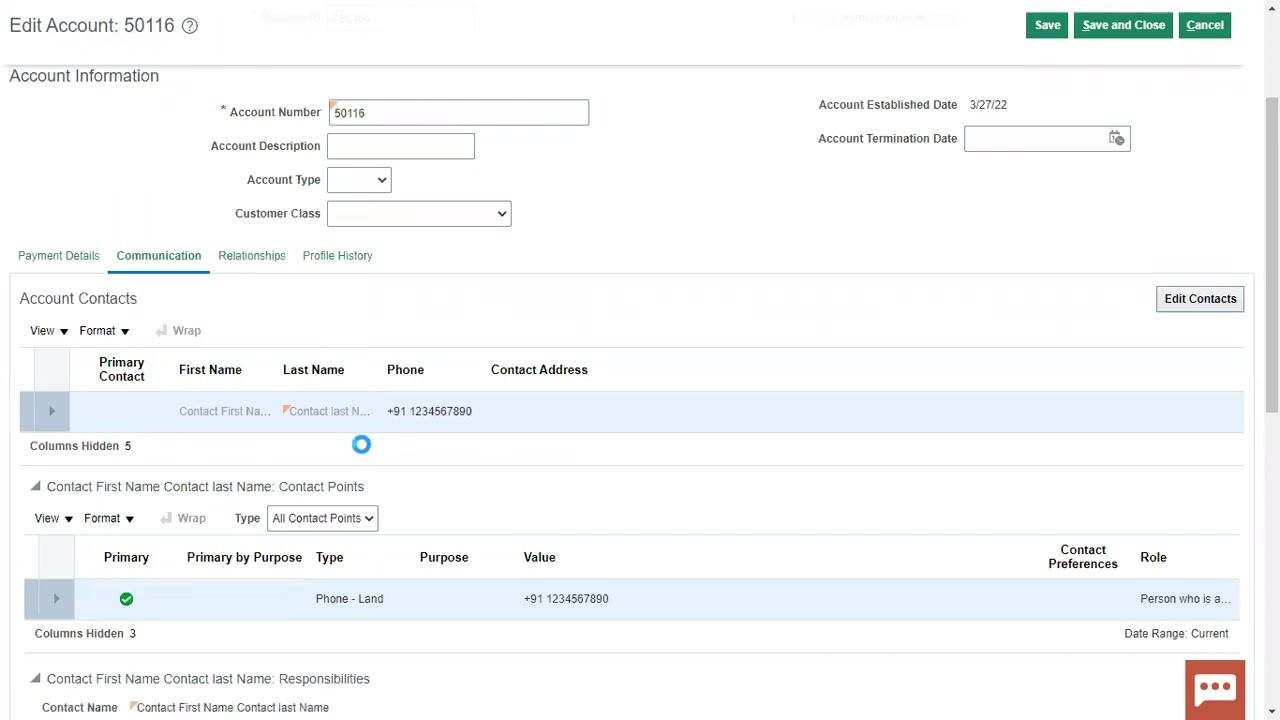Click the primary green checkmark in contact points
Image resolution: width=1280 pixels, height=720 pixels.
[x=126, y=599]
